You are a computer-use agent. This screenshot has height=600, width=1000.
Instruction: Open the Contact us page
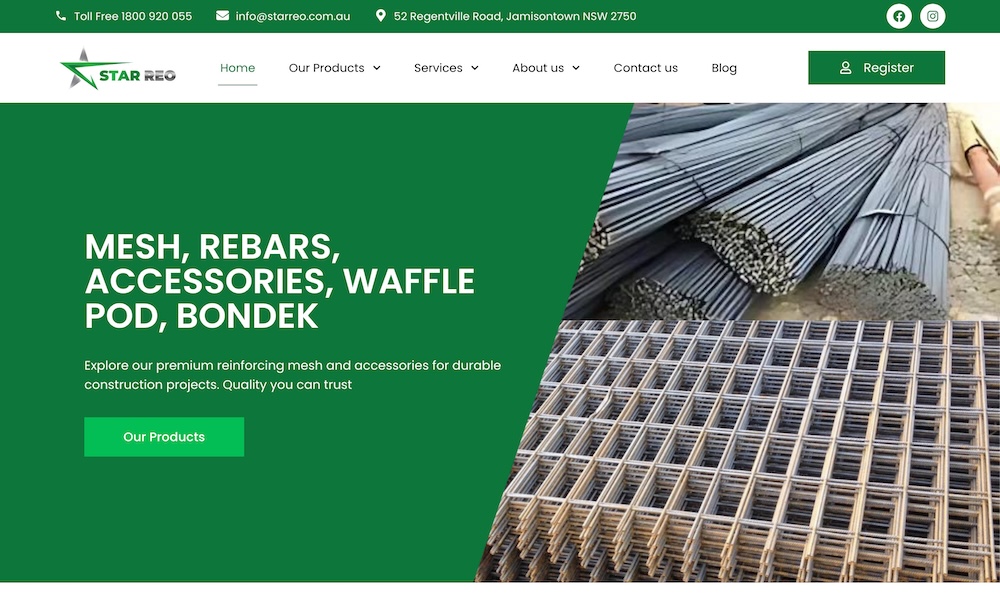click(x=645, y=68)
